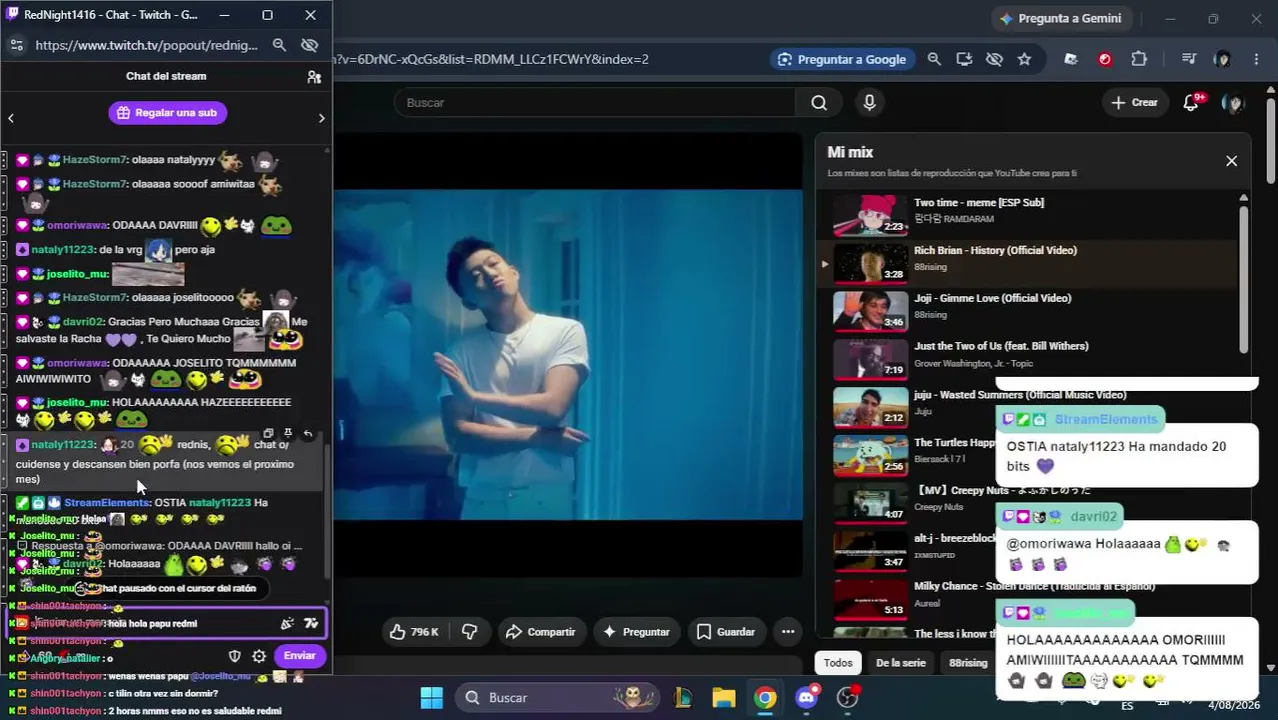Open chat settings gear icon
This screenshot has height=720, width=1278.
point(259,656)
